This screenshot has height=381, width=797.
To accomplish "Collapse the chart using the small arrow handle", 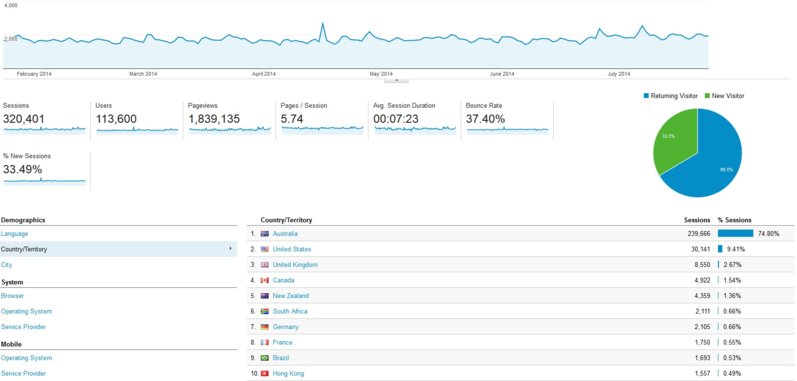I will click(x=396, y=80).
